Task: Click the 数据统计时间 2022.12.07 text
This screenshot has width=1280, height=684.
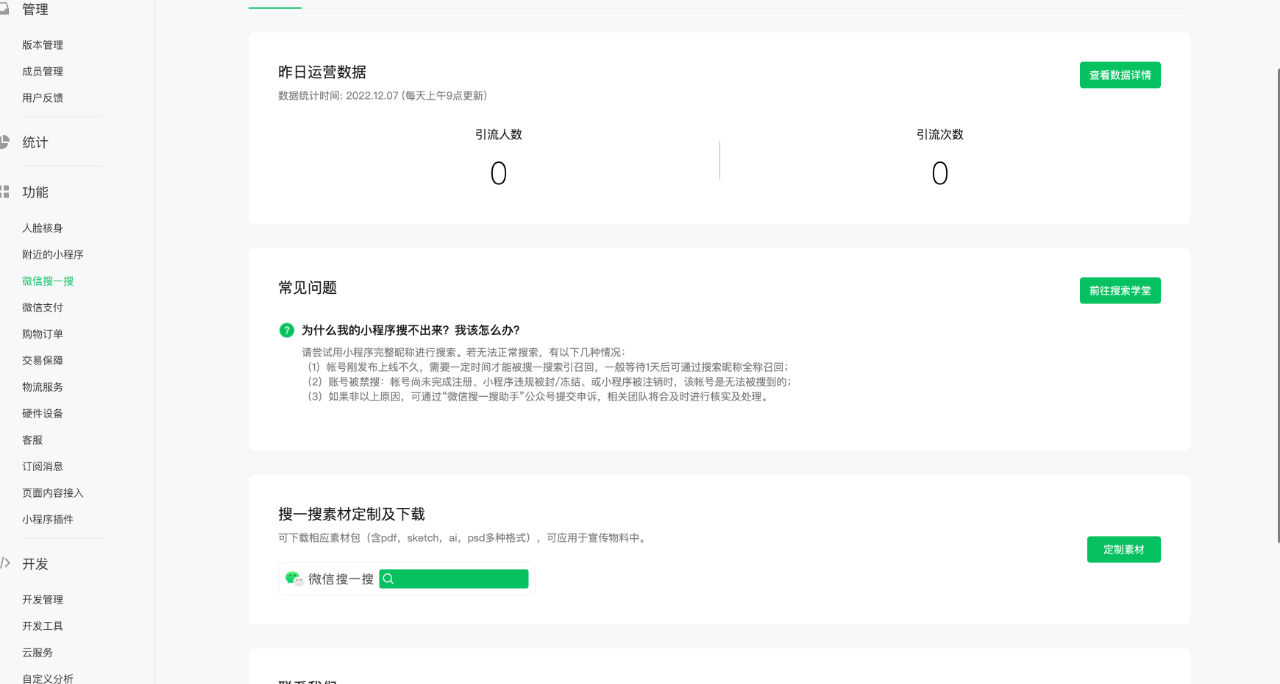Action: point(383,96)
